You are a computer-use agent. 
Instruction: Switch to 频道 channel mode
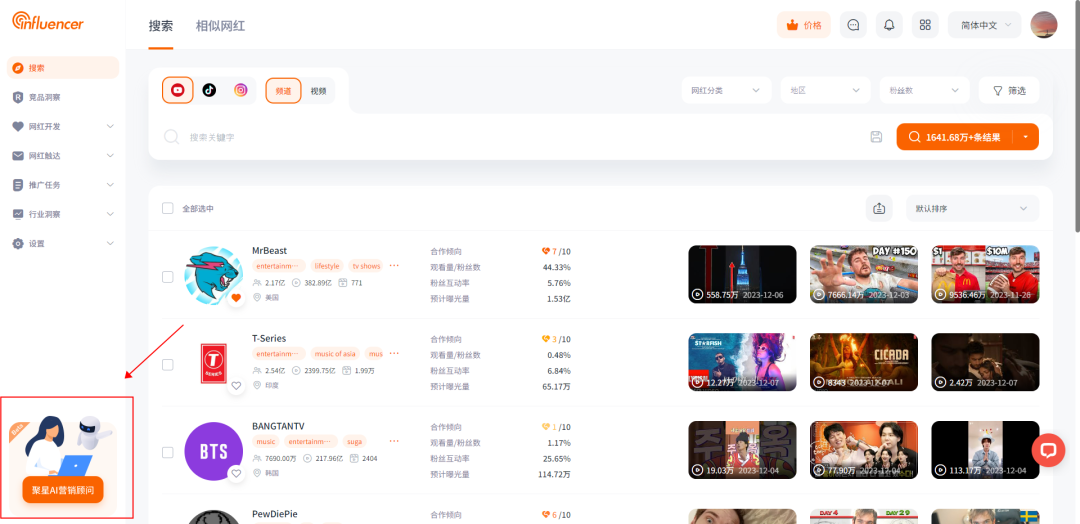point(283,90)
